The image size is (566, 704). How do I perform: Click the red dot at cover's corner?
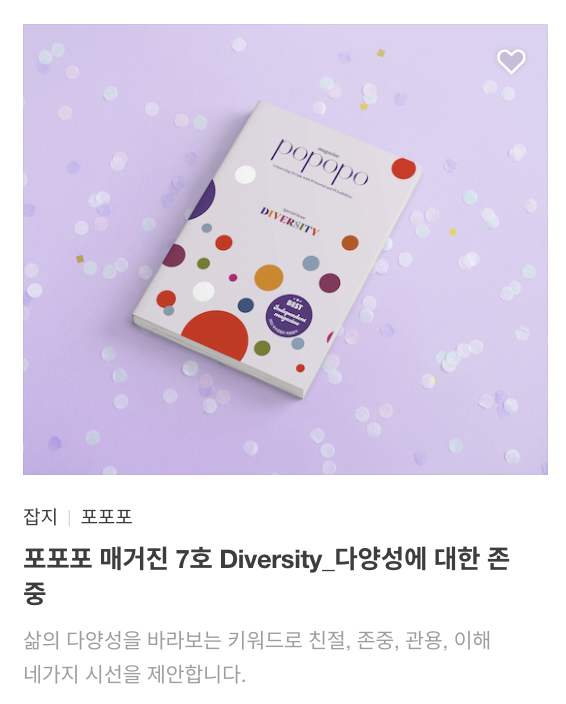pos(403,168)
